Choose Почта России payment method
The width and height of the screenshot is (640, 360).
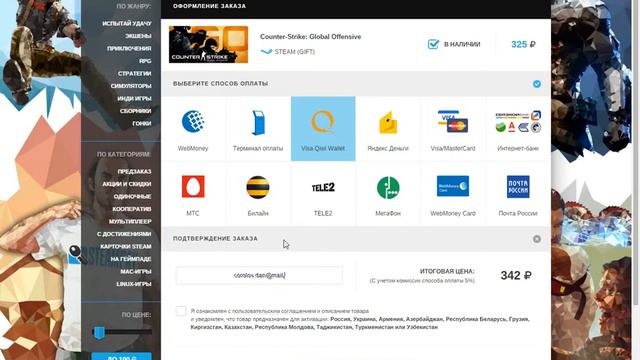point(518,194)
